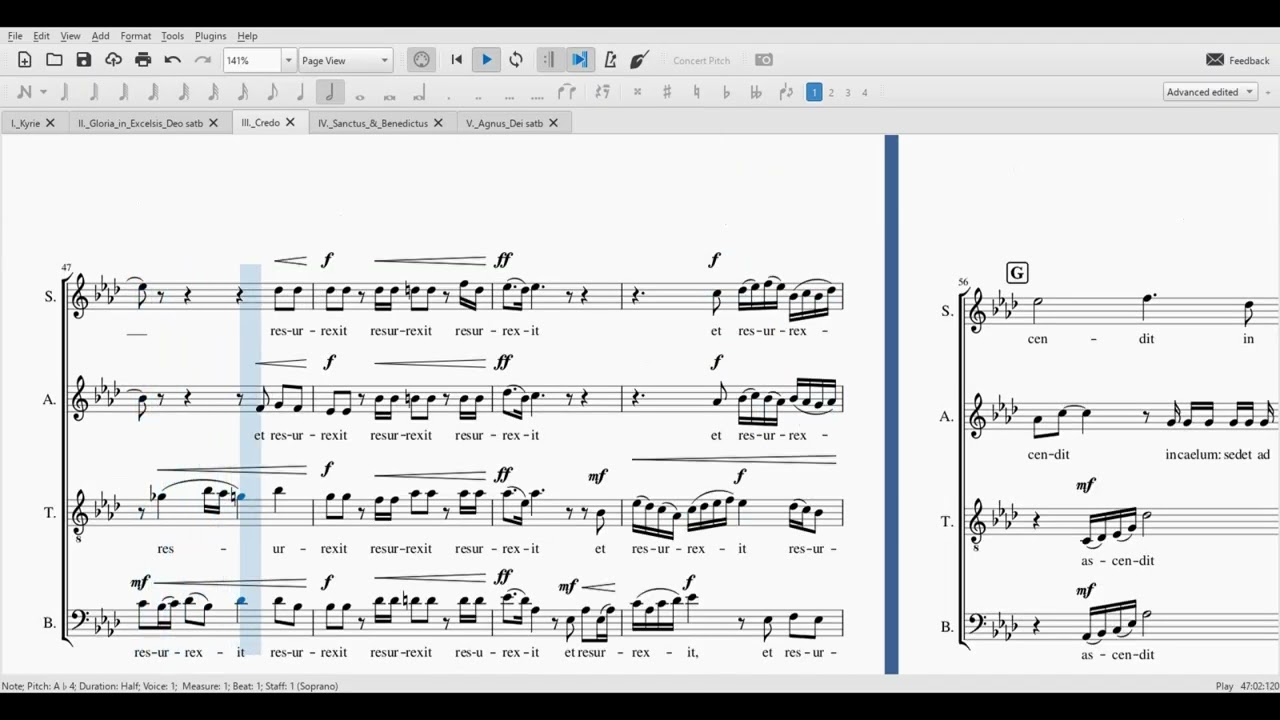The height and width of the screenshot is (720, 1280).
Task: Toggle pan score during playback
Action: [x=579, y=60]
